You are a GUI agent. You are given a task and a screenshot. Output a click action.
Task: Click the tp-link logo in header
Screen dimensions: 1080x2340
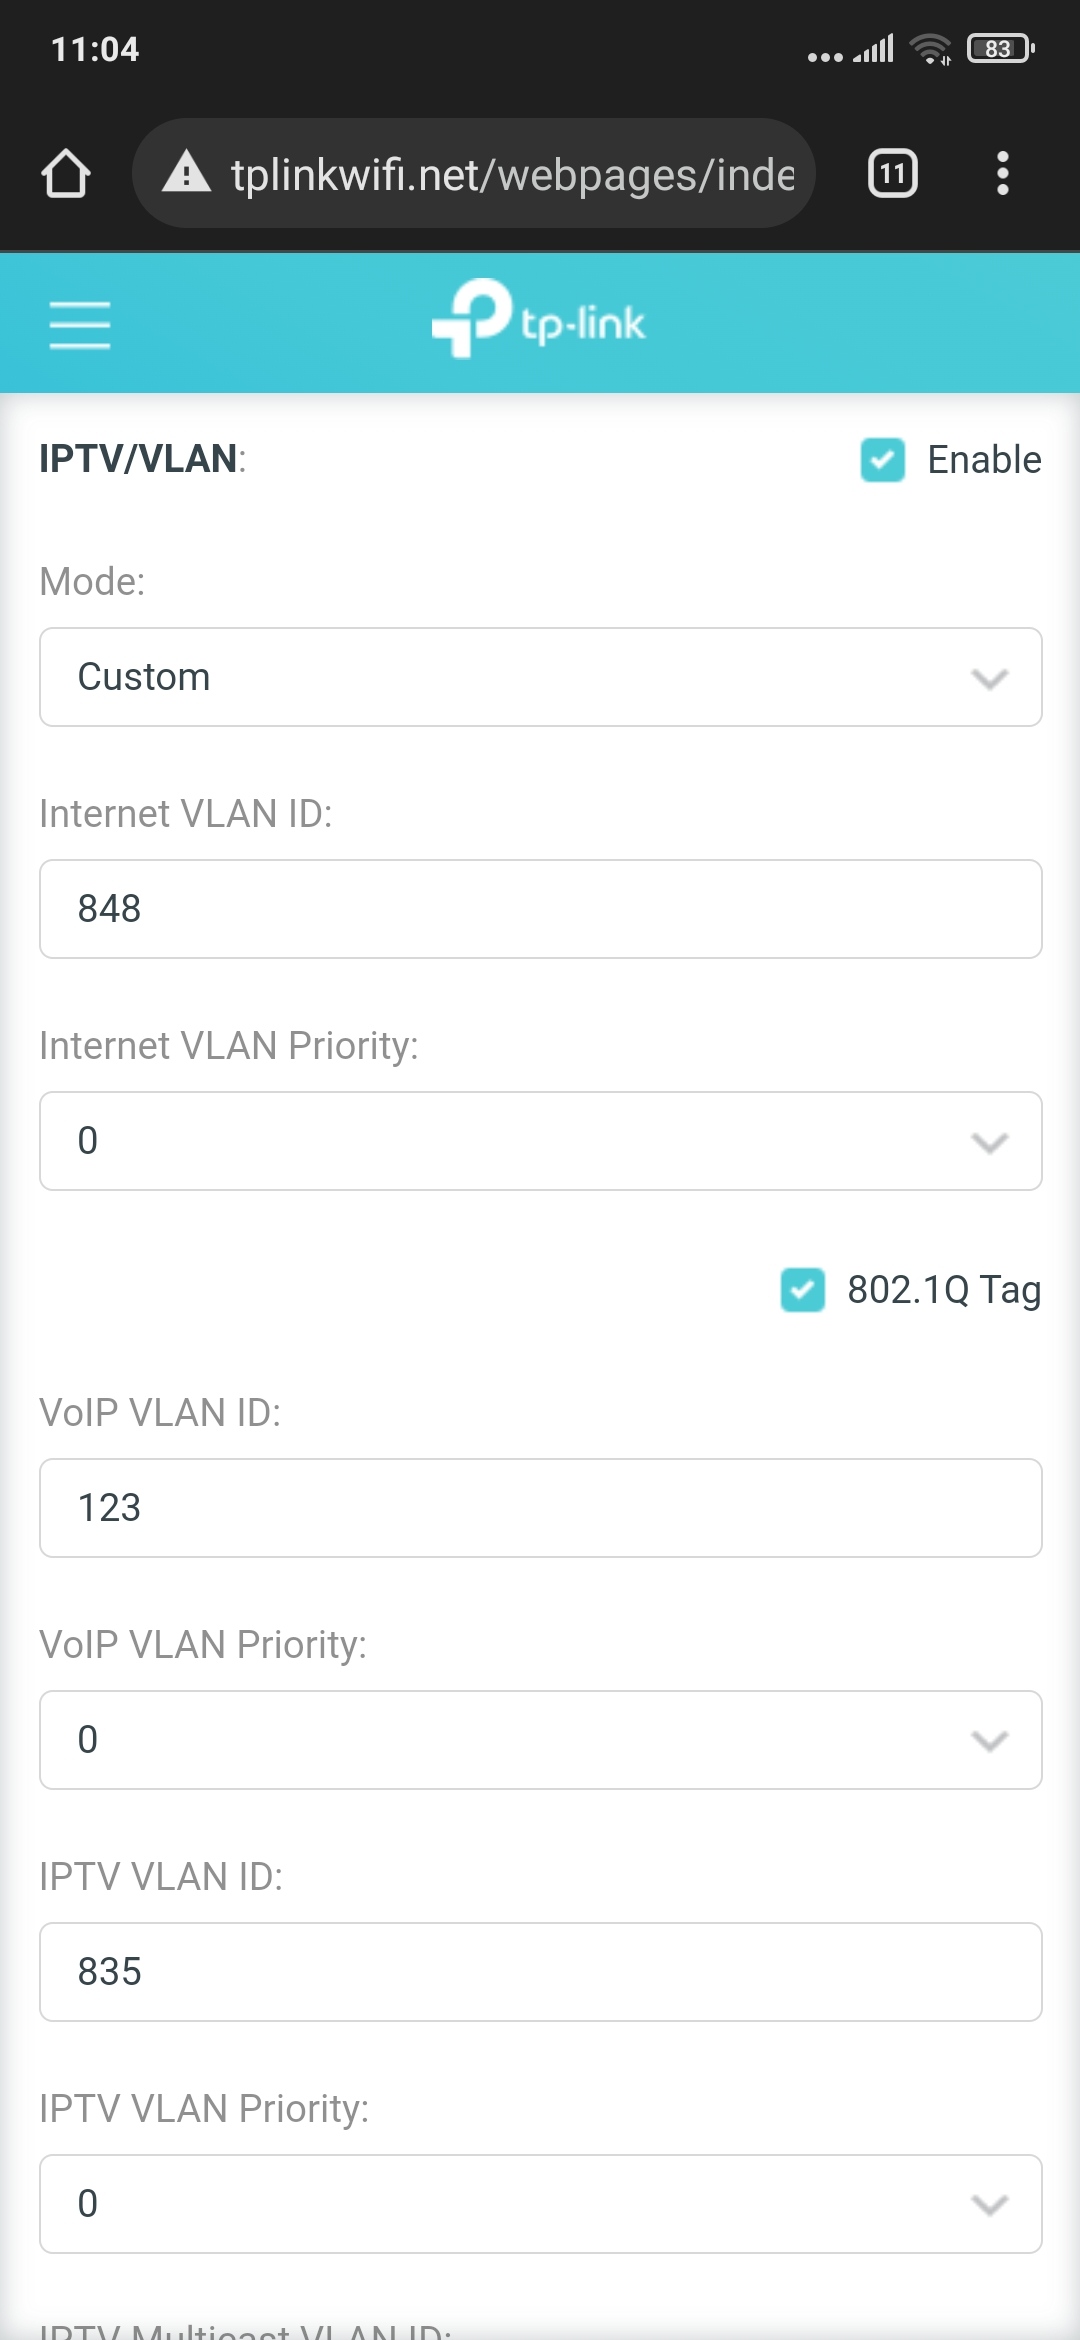point(540,320)
